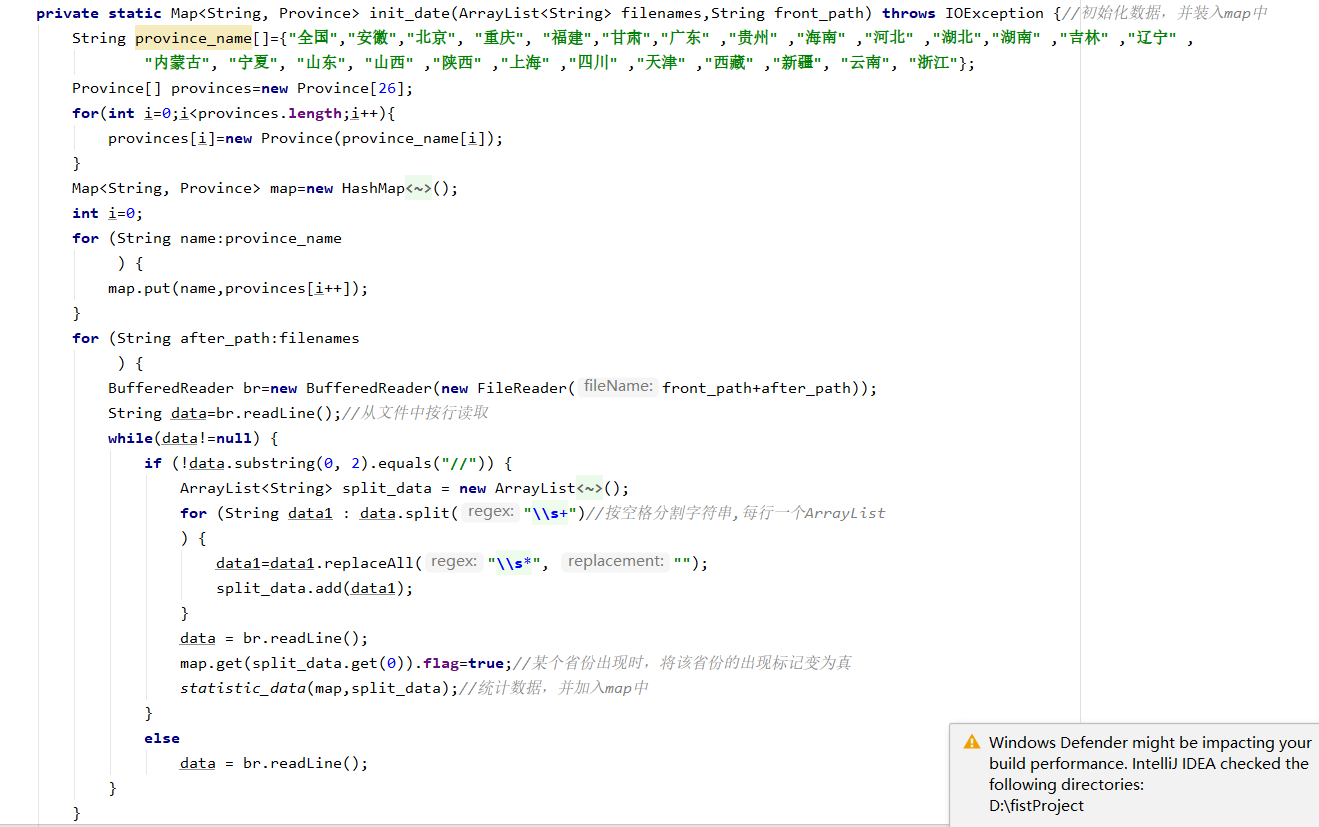Expand the folded <~> after HashMap

coord(418,188)
